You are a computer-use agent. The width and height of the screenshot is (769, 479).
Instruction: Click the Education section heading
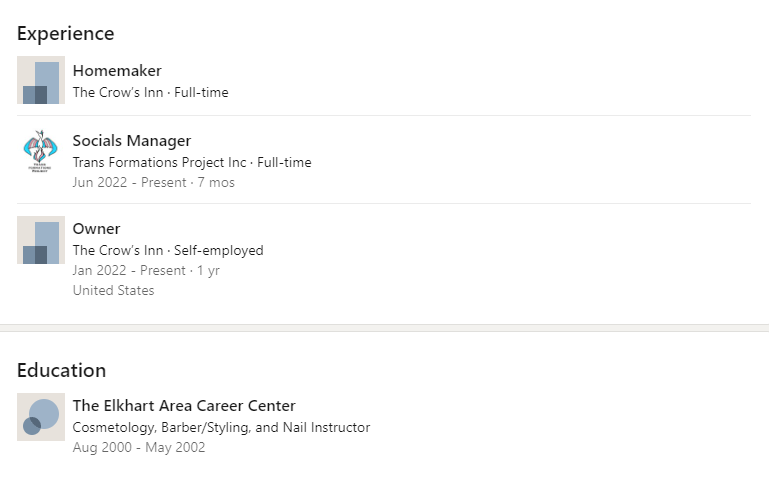(62, 371)
